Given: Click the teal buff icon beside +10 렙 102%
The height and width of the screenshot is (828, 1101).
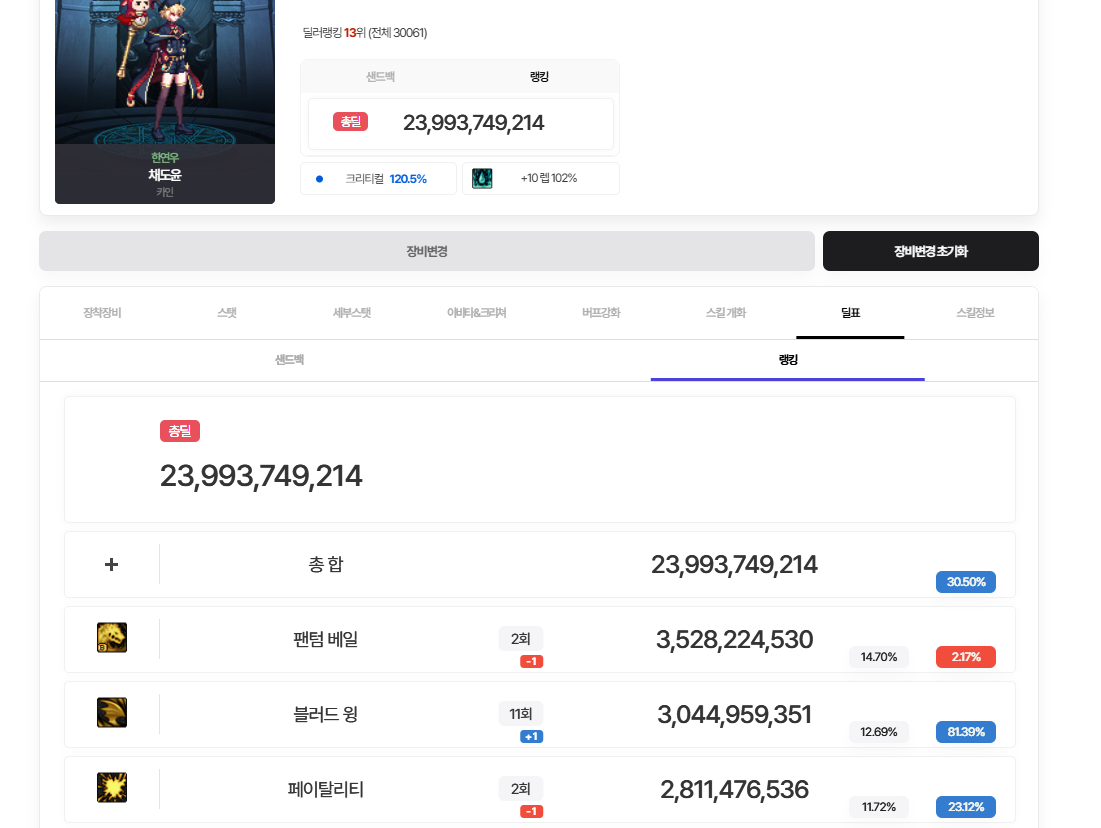Looking at the screenshot, I should (482, 178).
